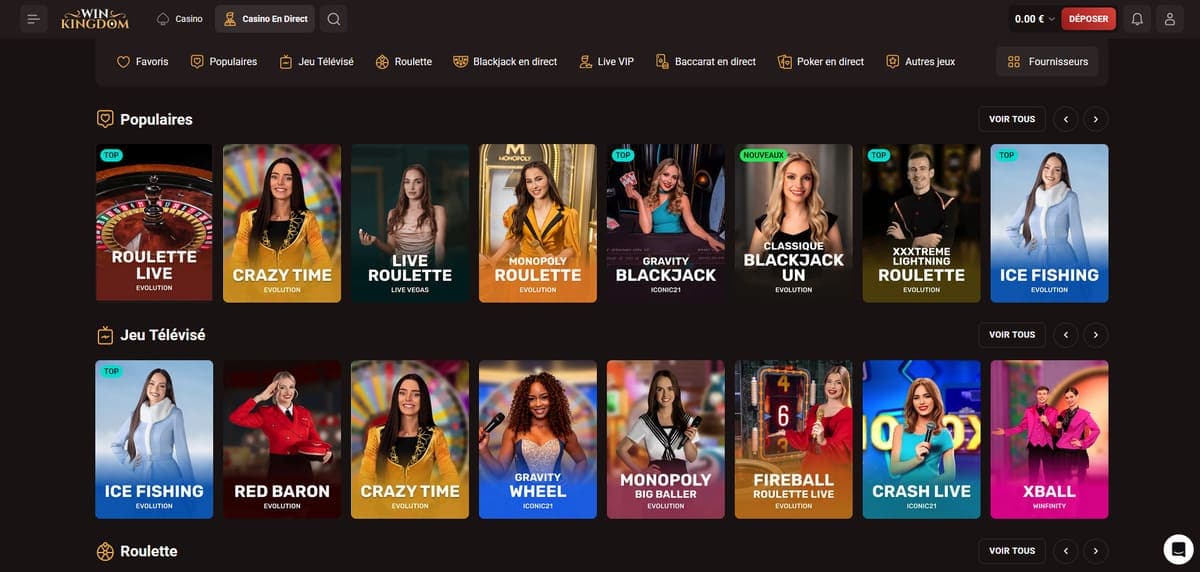Open Poker en direct category
The width and height of the screenshot is (1200, 572).
tap(821, 62)
